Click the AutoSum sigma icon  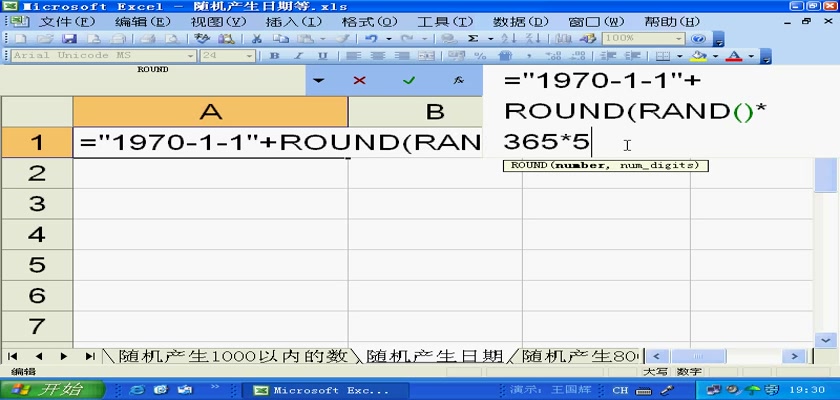[x=473, y=38]
